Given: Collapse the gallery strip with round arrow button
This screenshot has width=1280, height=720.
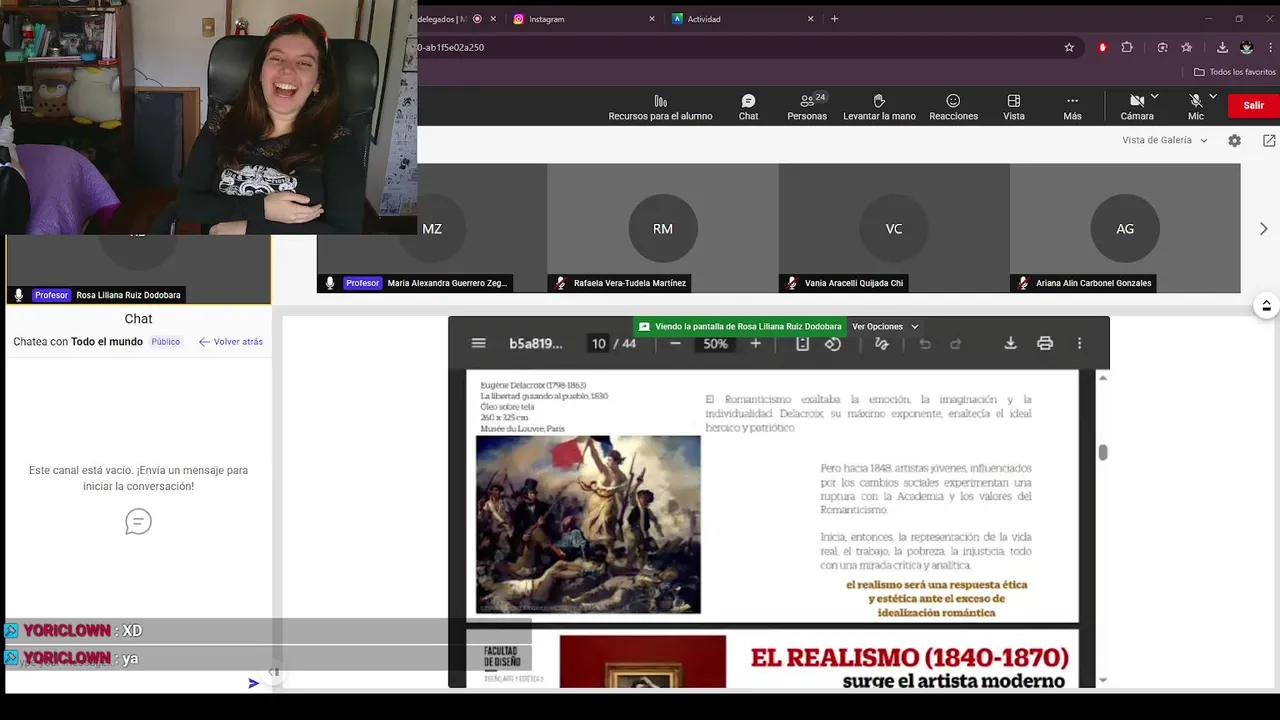Looking at the screenshot, I should click(1266, 306).
